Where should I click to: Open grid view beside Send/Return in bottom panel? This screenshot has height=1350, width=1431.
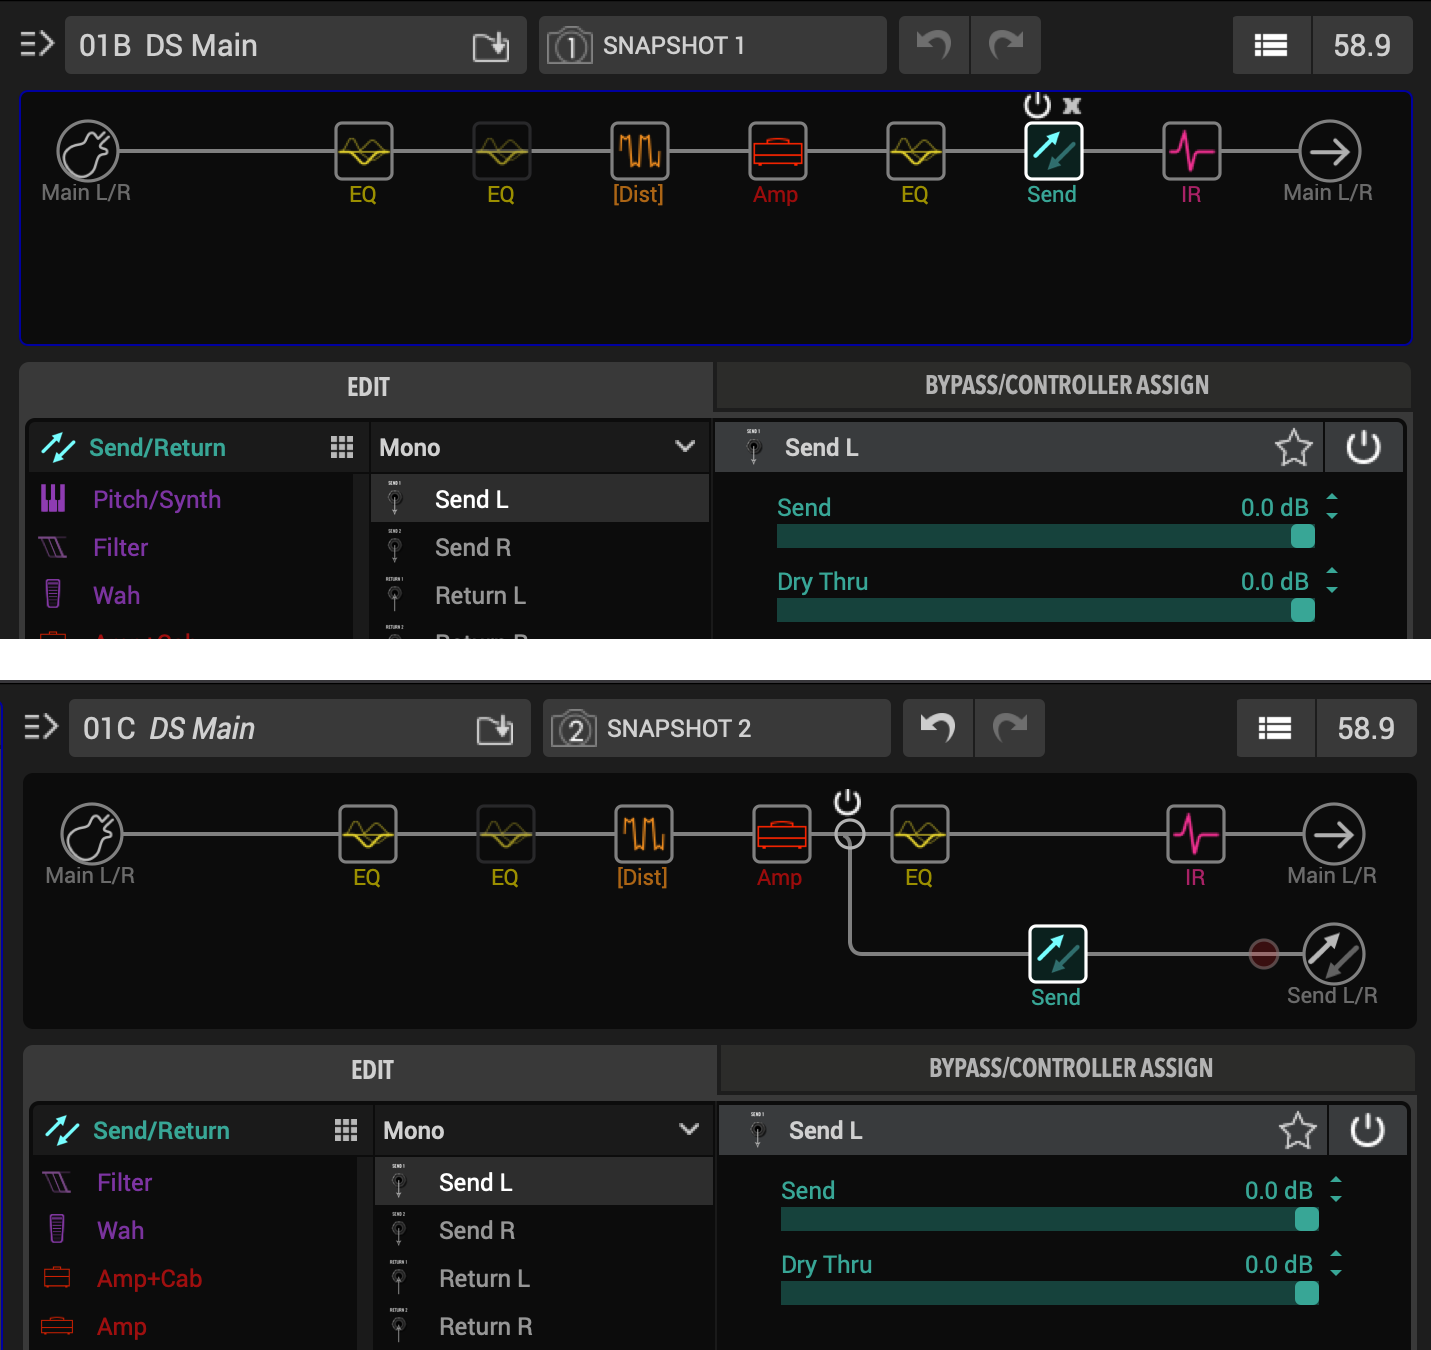click(x=346, y=1130)
